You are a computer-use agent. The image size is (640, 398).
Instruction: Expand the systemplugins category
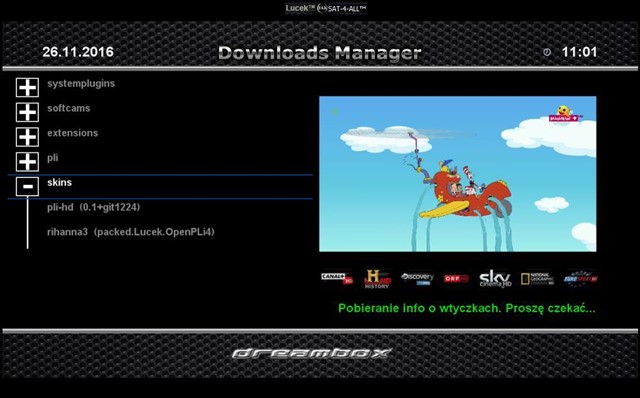tap(27, 87)
